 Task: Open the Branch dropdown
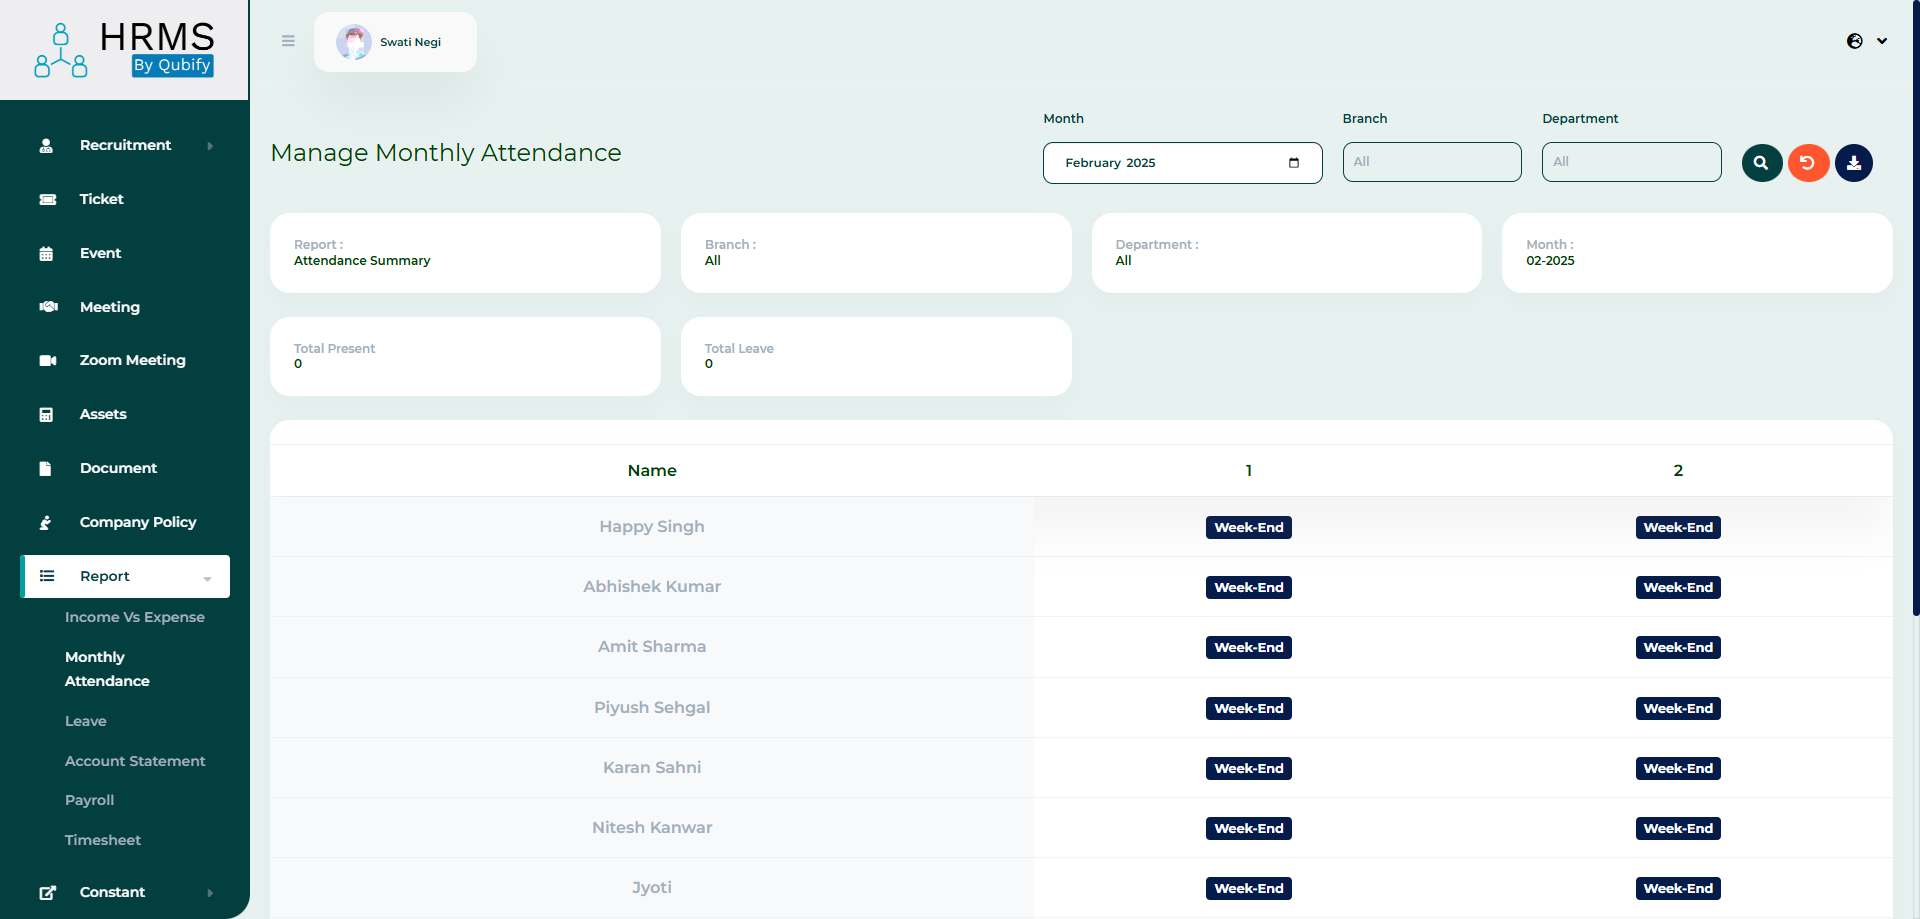click(x=1432, y=162)
